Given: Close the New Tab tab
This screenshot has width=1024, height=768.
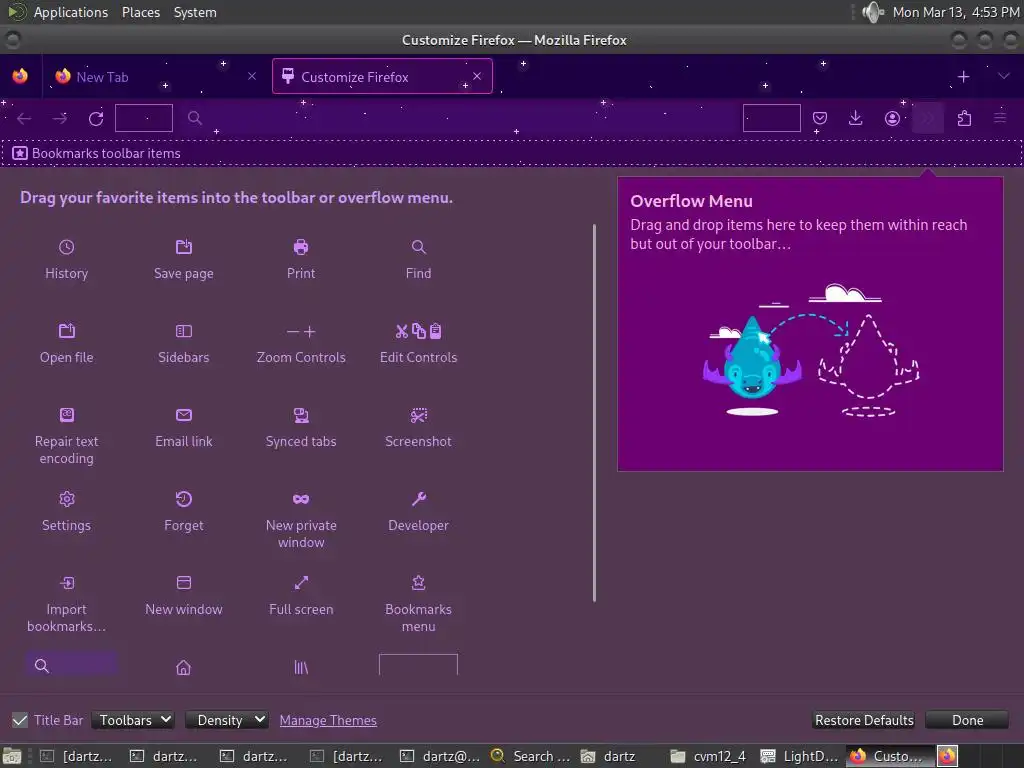Looking at the screenshot, I should click(x=252, y=76).
